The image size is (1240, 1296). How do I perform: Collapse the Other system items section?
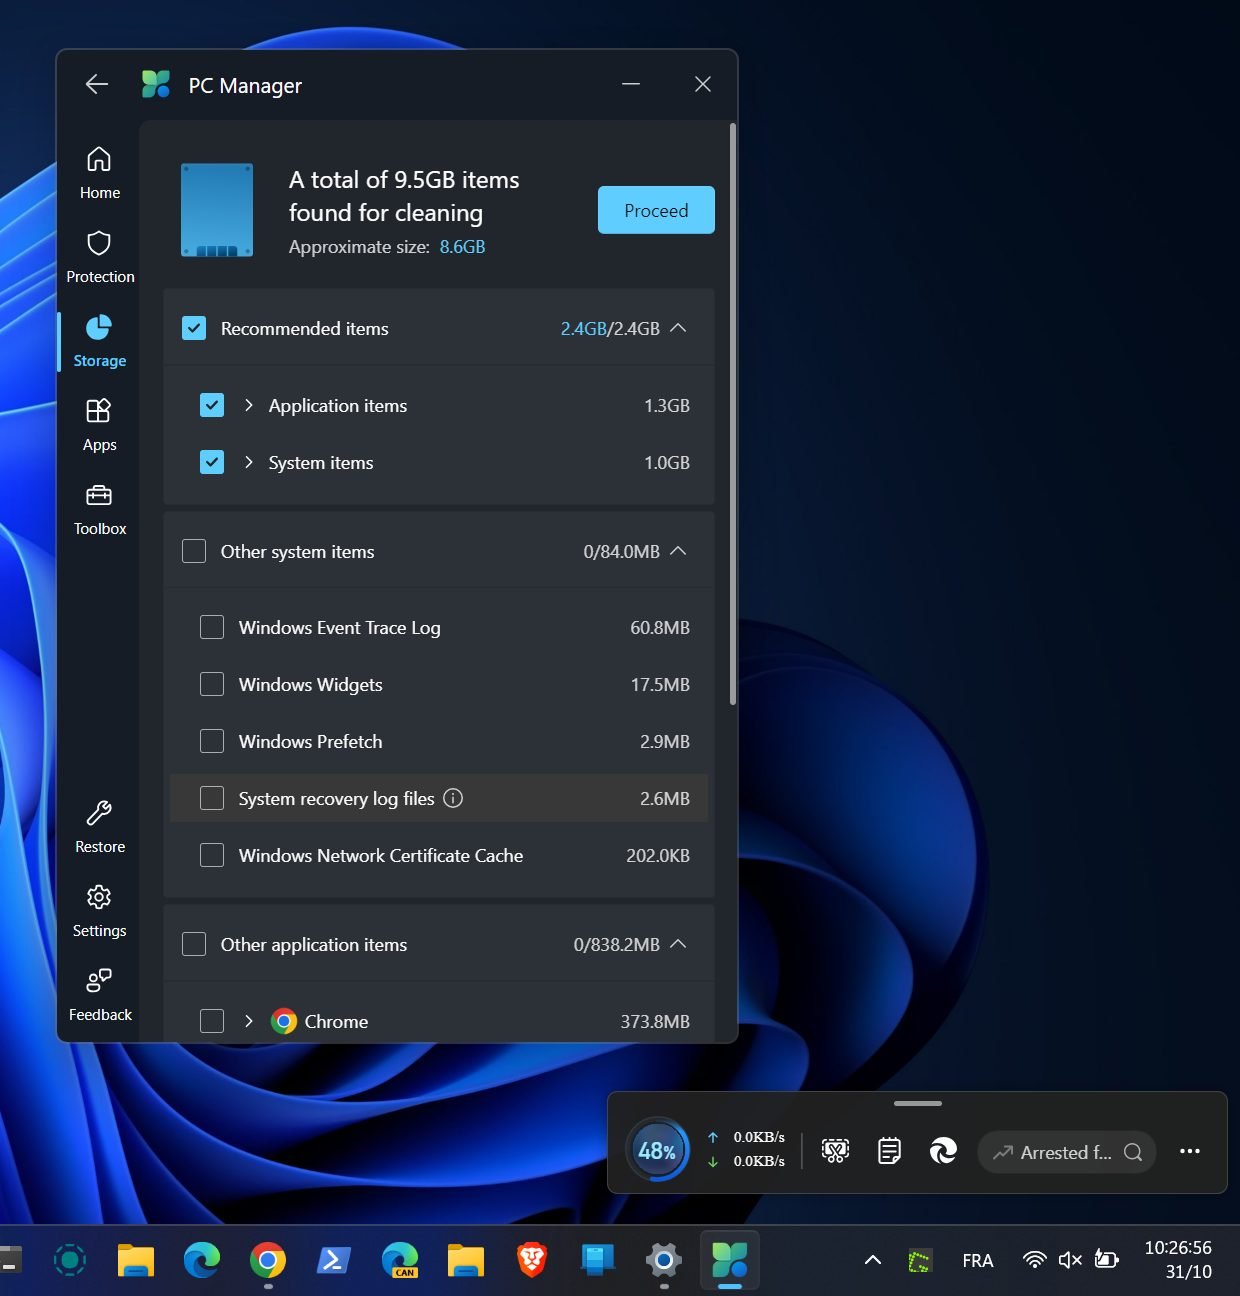point(678,551)
